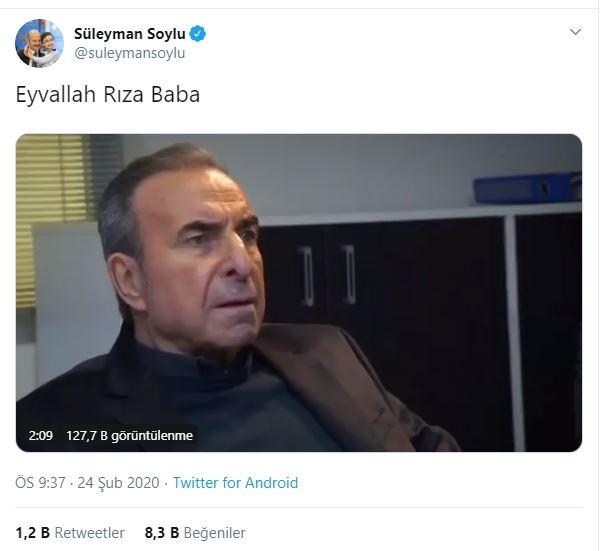
Task: Click the Retweetler label text
Action: pyautogui.click(x=90, y=533)
